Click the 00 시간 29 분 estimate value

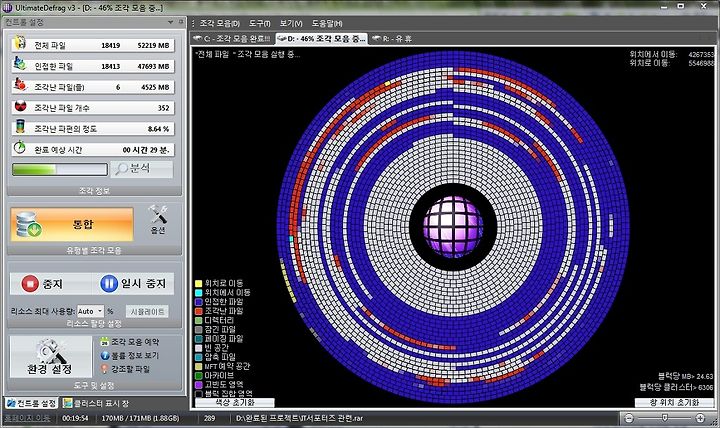click(146, 150)
